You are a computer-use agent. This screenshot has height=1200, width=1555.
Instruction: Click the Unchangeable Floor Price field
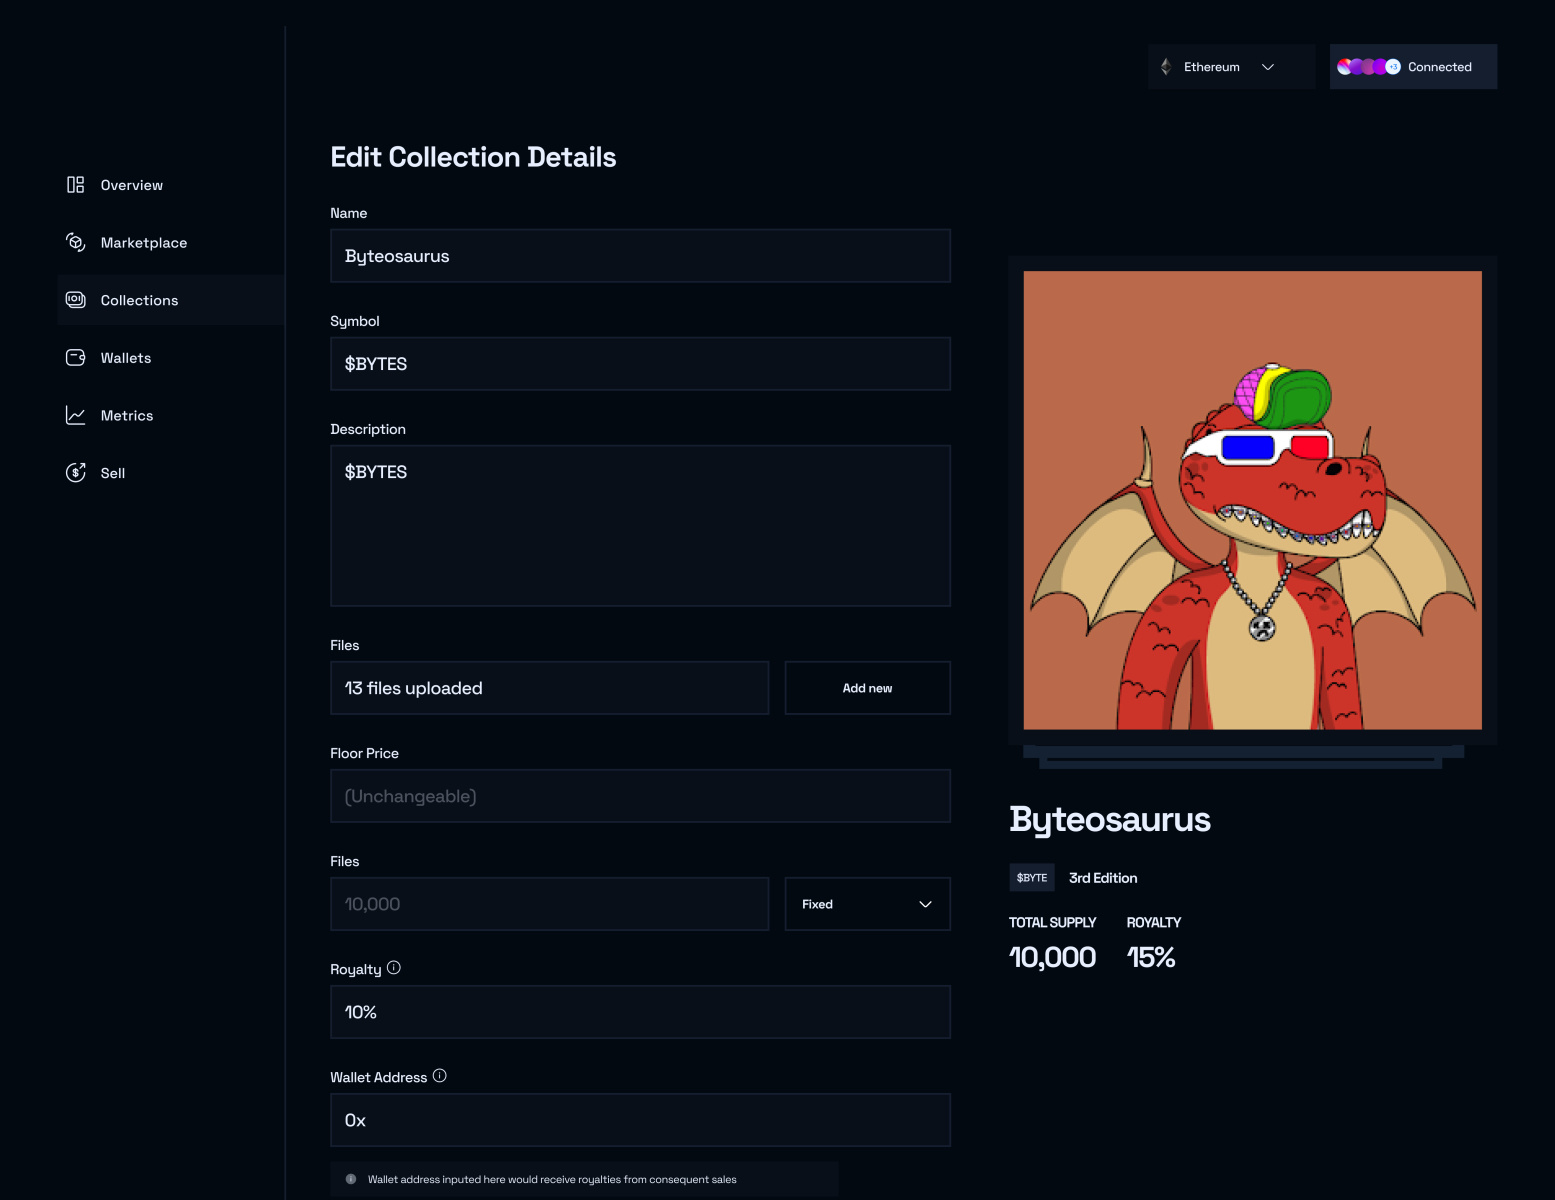click(x=640, y=796)
